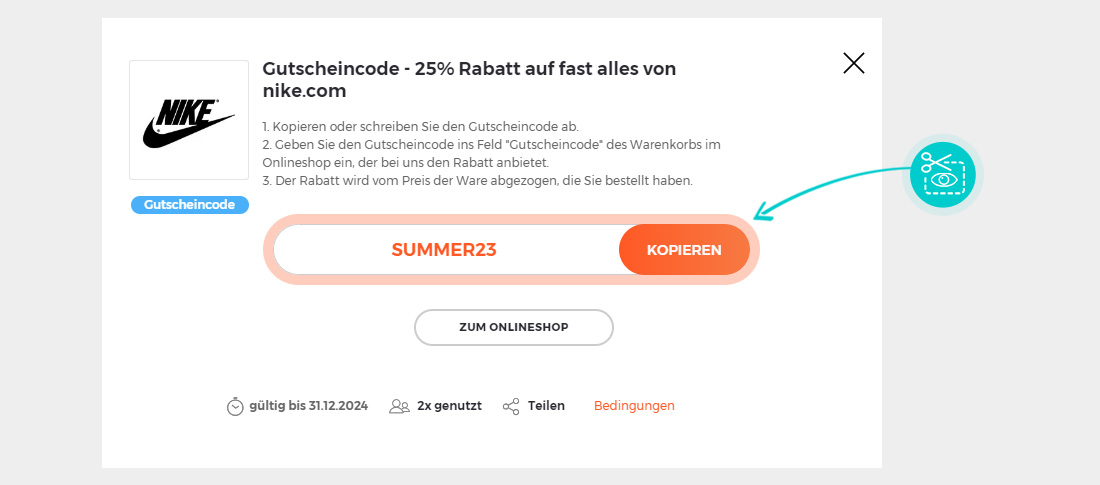Viewport: 1100px width, 485px height.
Task: Click 'nike.com' in the heading
Action: pyautogui.click(x=304, y=91)
